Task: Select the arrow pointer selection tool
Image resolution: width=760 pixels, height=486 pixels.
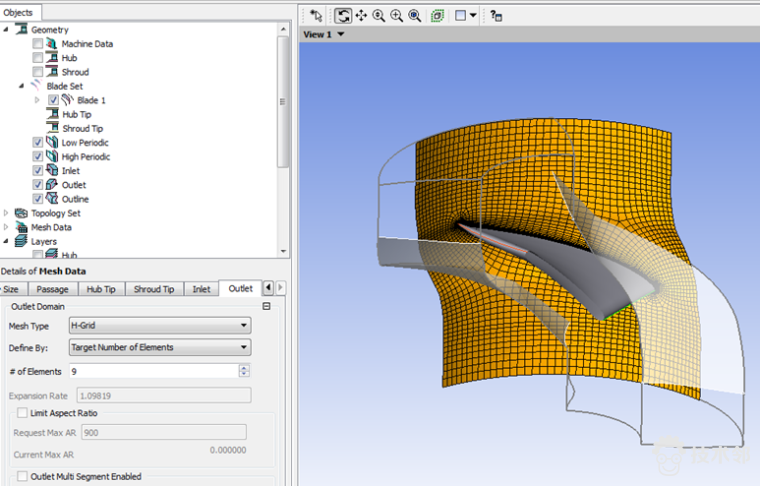Action: tap(316, 16)
